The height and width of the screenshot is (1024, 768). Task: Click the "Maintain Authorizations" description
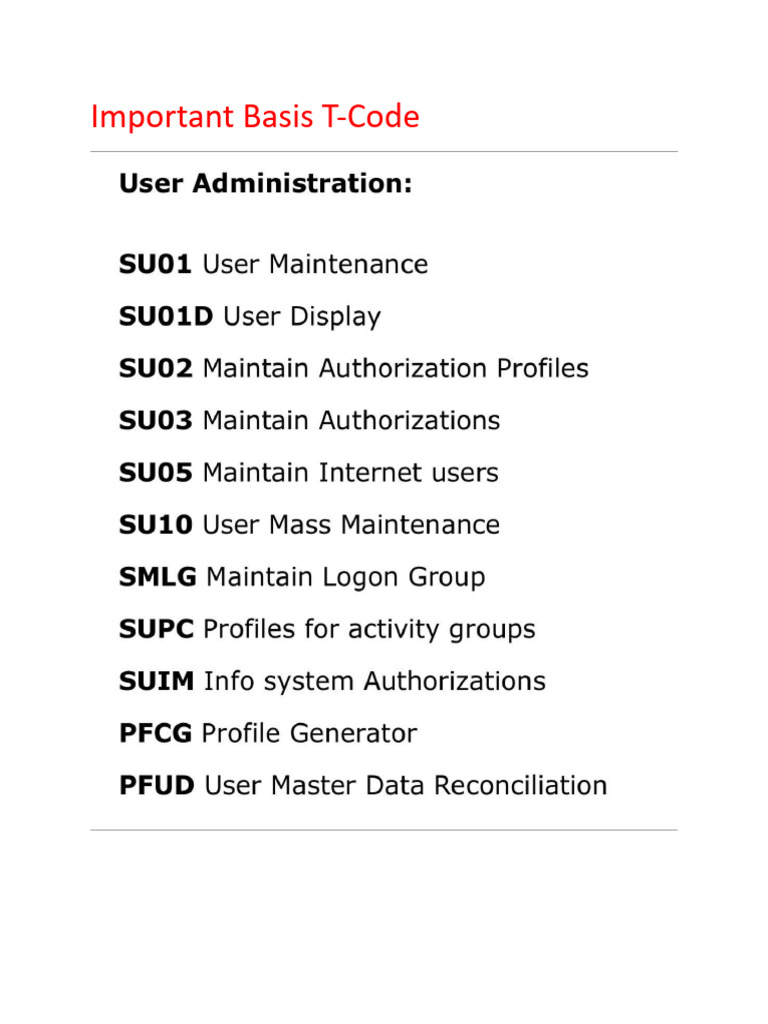351,421
